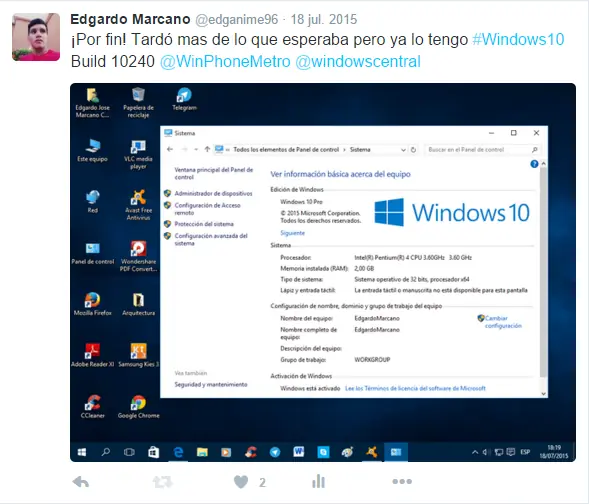Screen dimensions: 589x504
Task: Launch Mozilla Firefox desktop shortcut
Action: pos(92,304)
